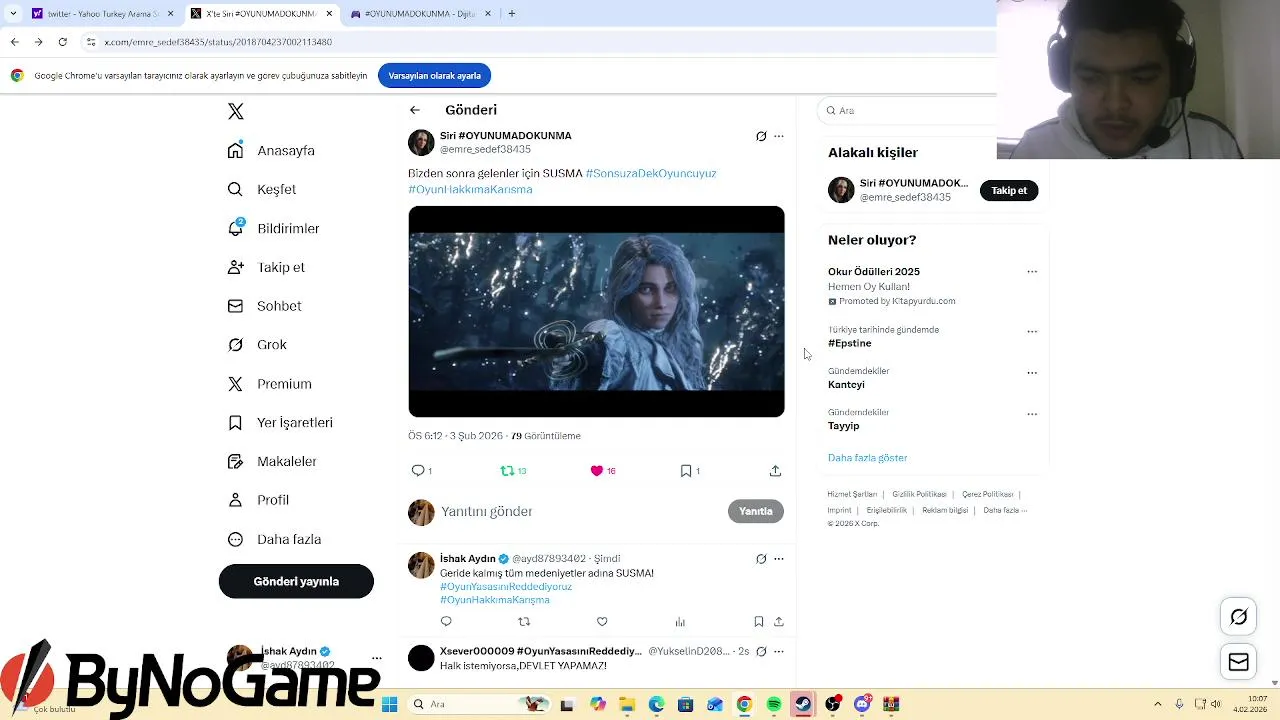Click Grok icon on the main post

tap(761, 136)
